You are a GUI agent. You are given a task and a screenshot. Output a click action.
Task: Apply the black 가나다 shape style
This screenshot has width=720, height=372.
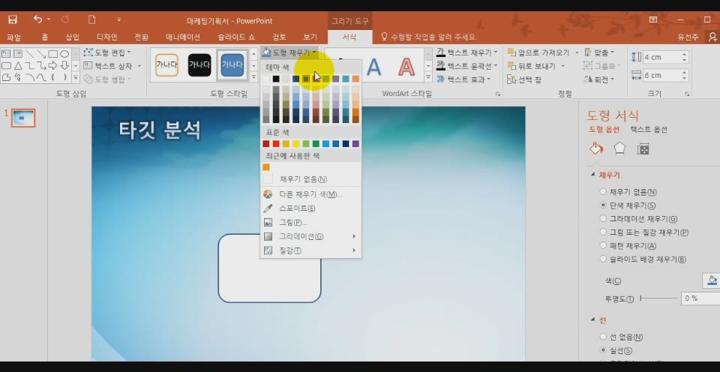200,65
